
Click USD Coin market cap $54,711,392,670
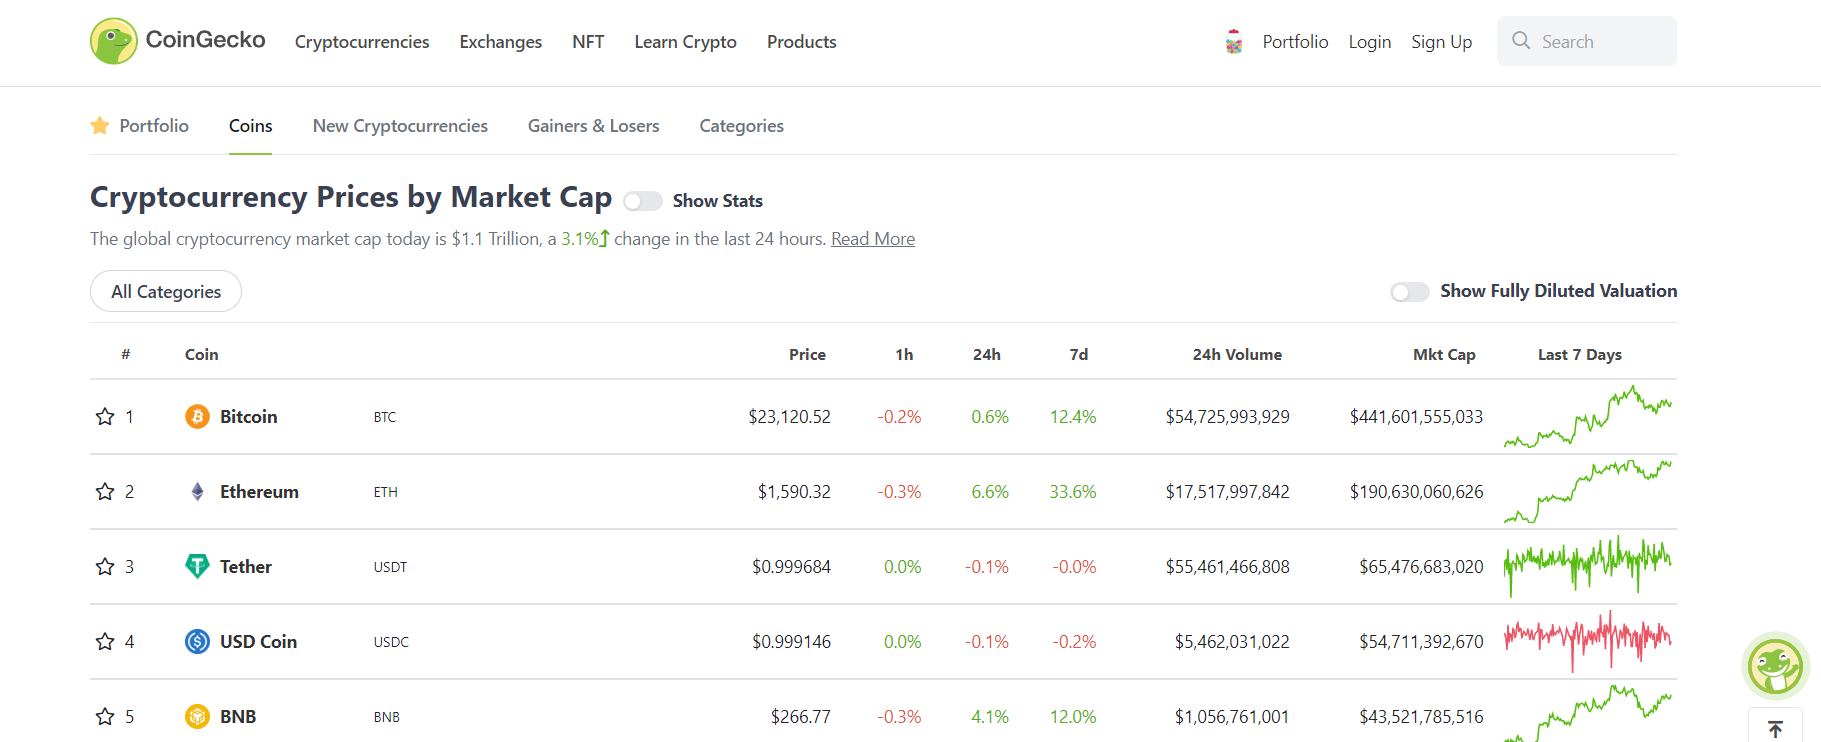1421,642
